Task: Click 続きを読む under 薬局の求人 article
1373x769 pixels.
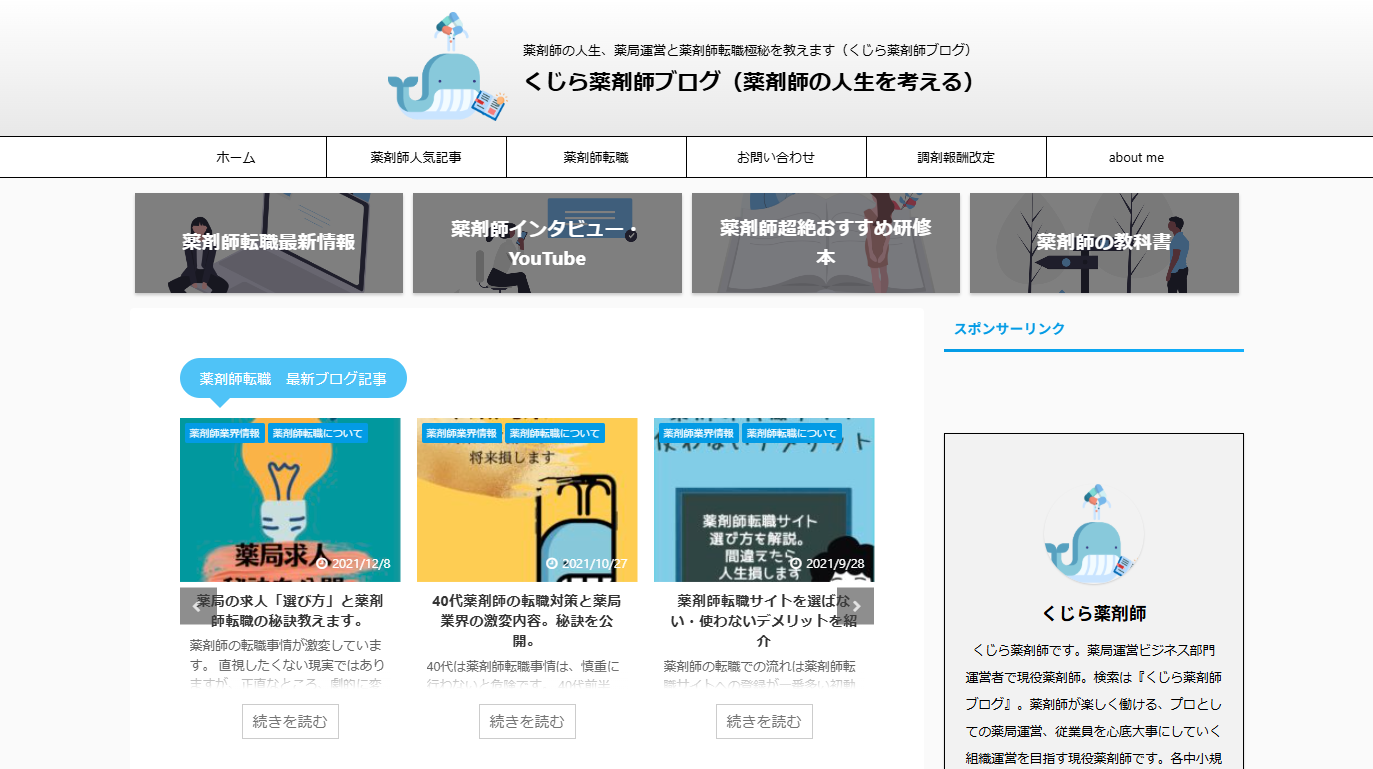Action: point(290,721)
